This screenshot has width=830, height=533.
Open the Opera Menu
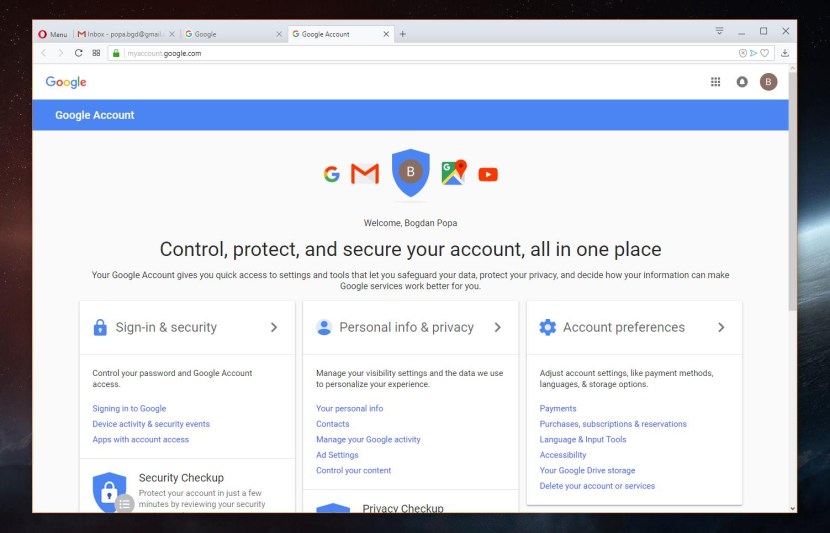pyautogui.click(x=54, y=34)
